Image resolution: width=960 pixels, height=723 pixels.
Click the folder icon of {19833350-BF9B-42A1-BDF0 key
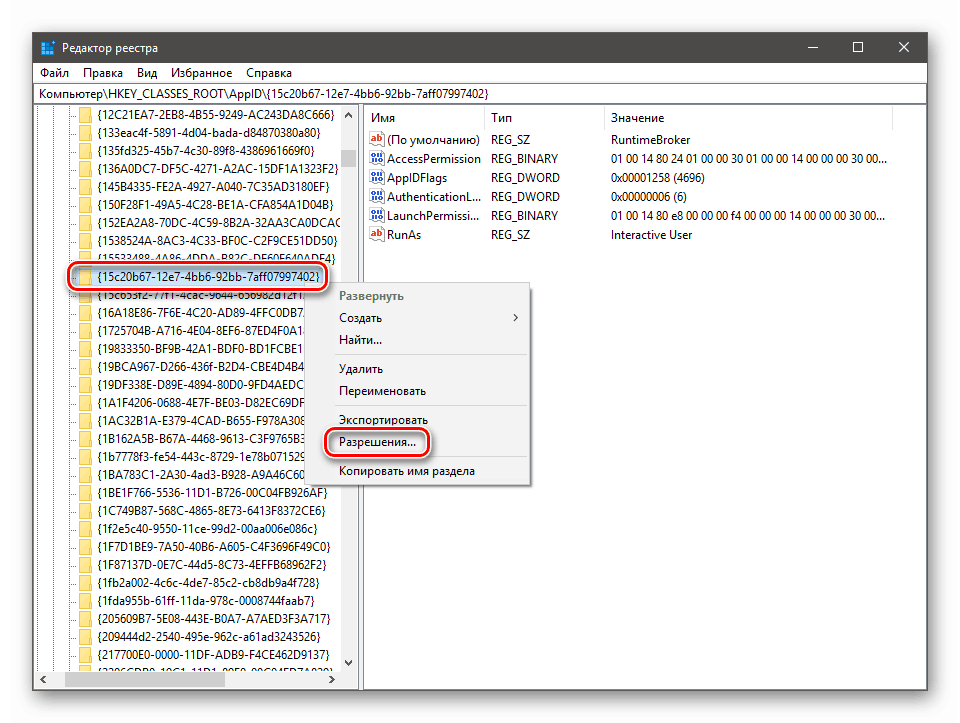85,348
